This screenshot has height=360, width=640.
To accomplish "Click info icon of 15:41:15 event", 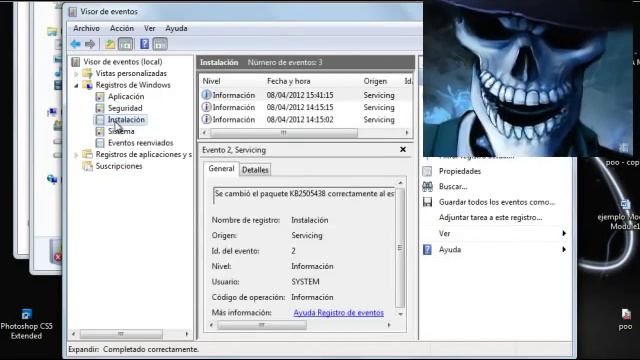I will click(207, 95).
